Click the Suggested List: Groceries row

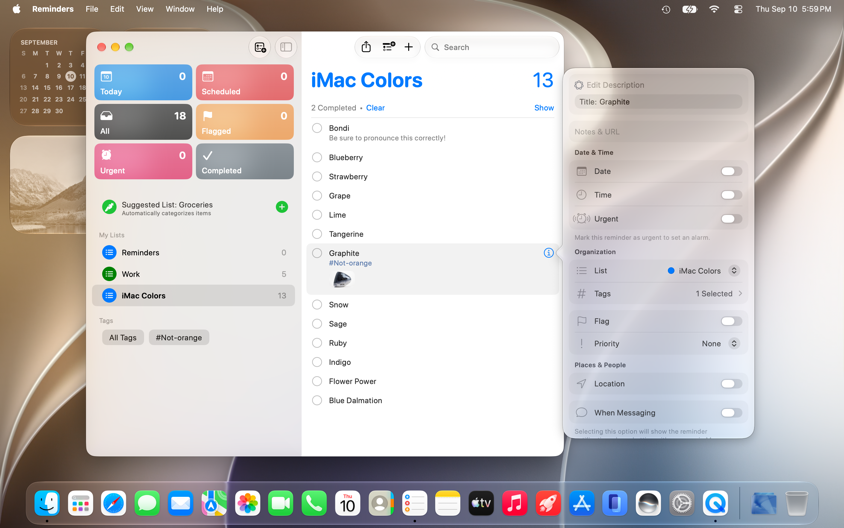click(194, 207)
